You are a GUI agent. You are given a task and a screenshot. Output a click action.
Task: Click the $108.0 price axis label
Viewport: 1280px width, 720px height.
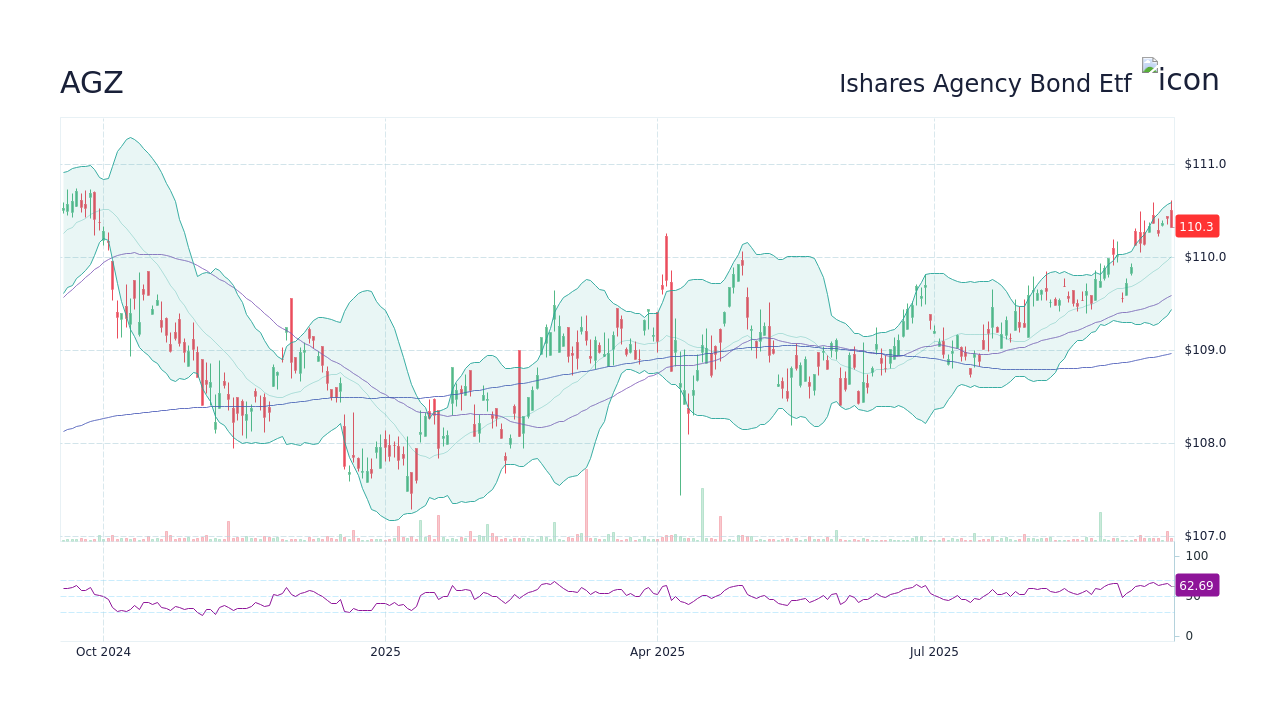point(1205,443)
